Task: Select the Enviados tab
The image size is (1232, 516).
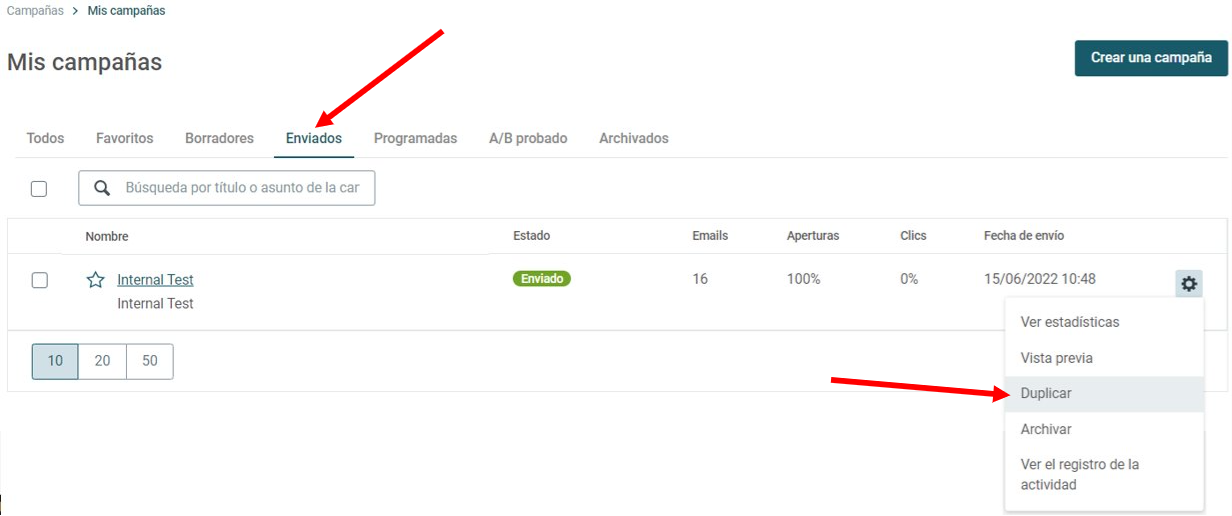Action: (x=314, y=138)
